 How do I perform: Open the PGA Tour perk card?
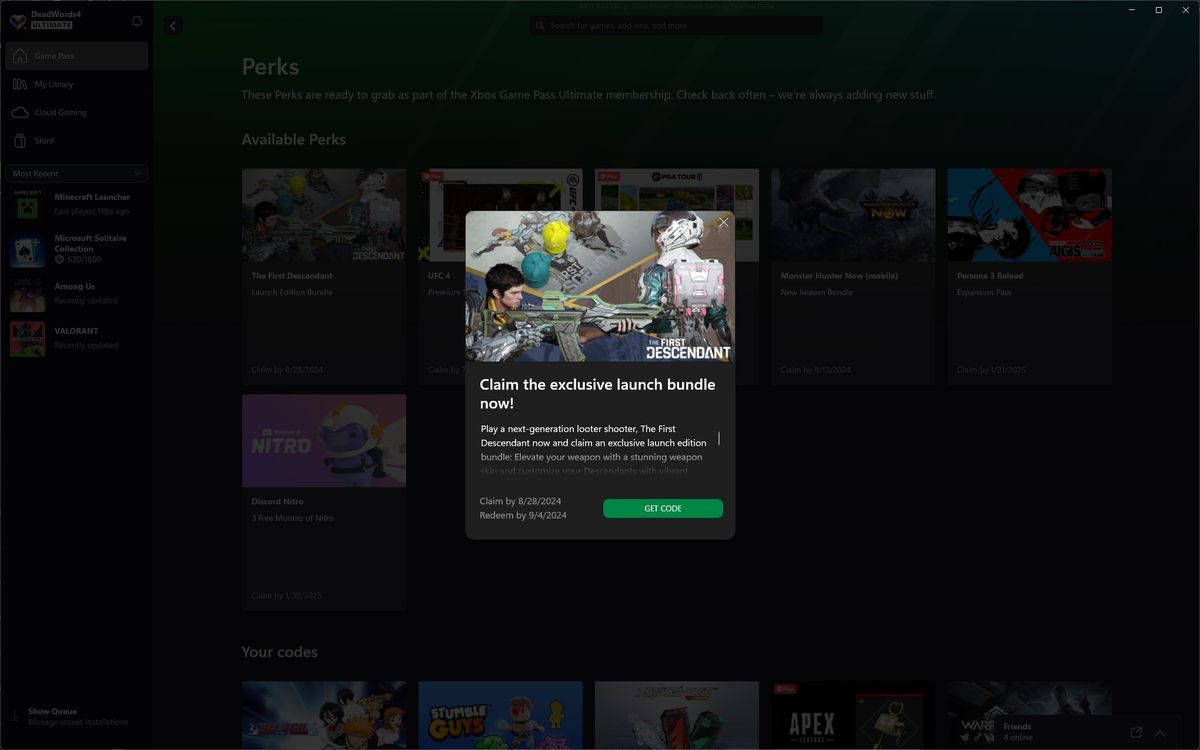pyautogui.click(x=677, y=190)
